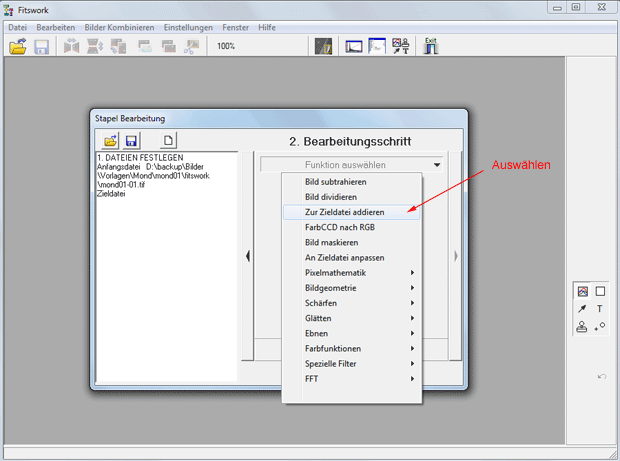Image resolution: width=620 pixels, height=461 pixels.
Task: Open the Funktion auswählen dropdown
Action: click(352, 164)
